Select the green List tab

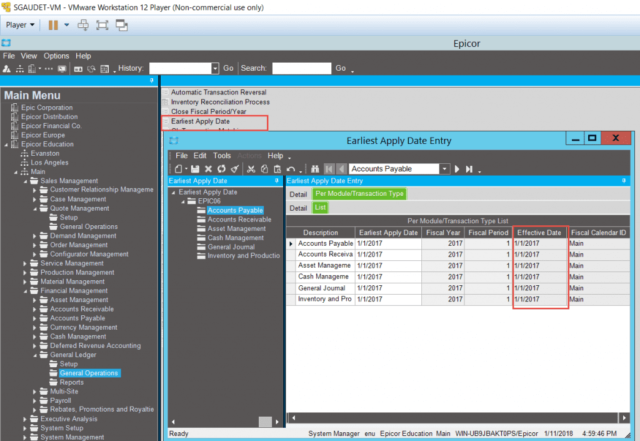pos(320,207)
